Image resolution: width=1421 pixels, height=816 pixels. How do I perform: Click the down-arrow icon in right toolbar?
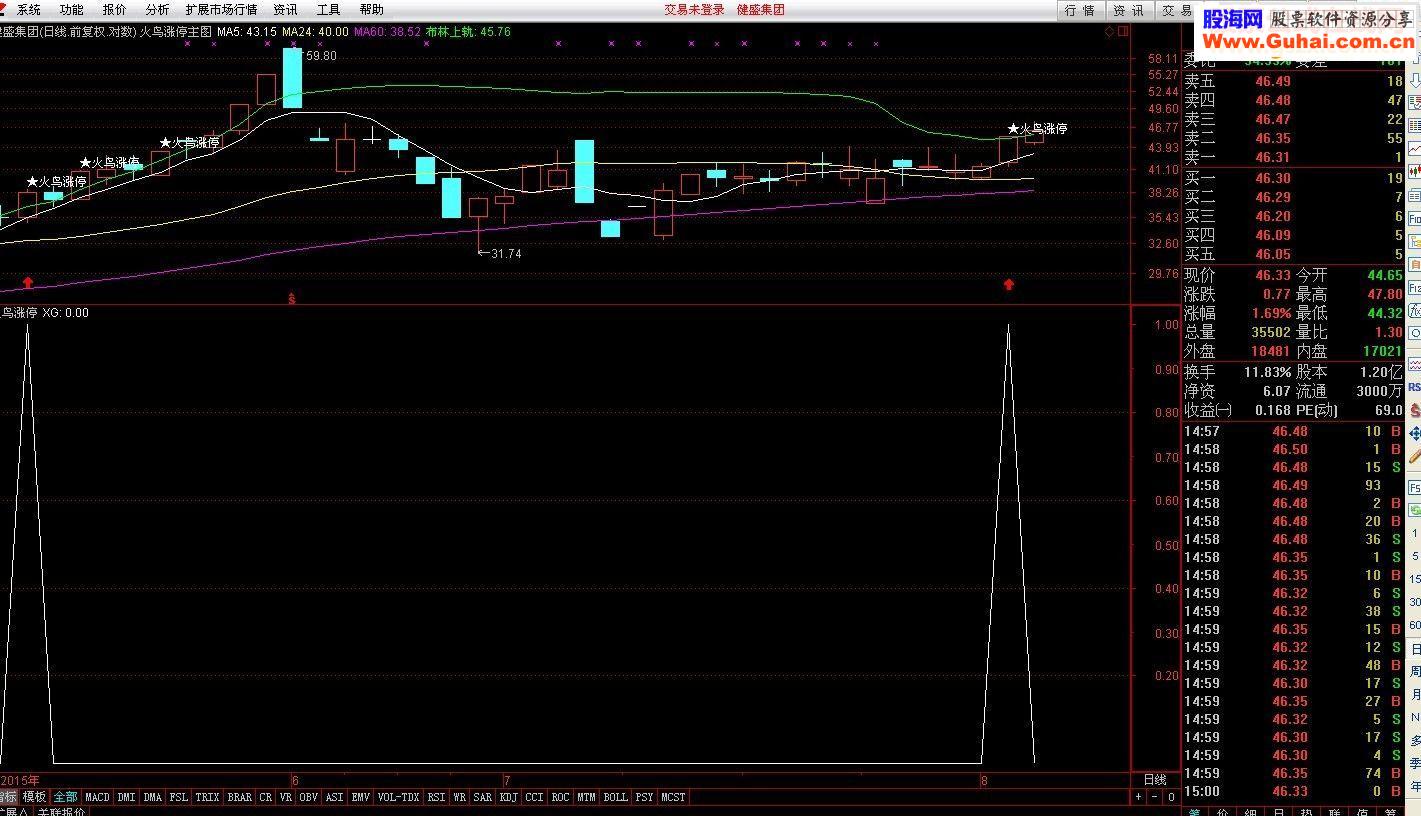pos(1415,80)
